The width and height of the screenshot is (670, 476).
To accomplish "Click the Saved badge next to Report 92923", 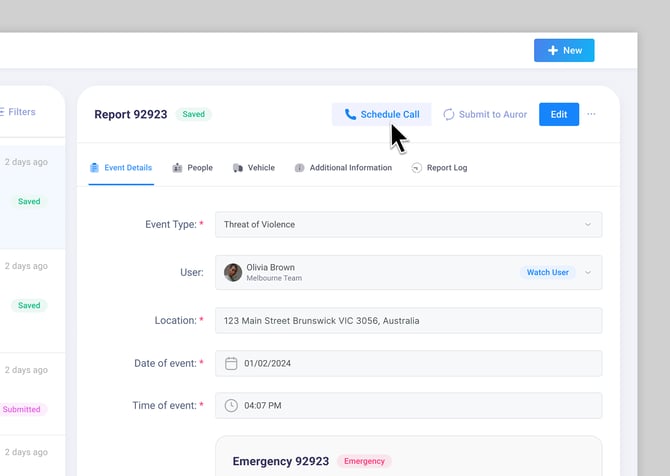I will pos(194,114).
